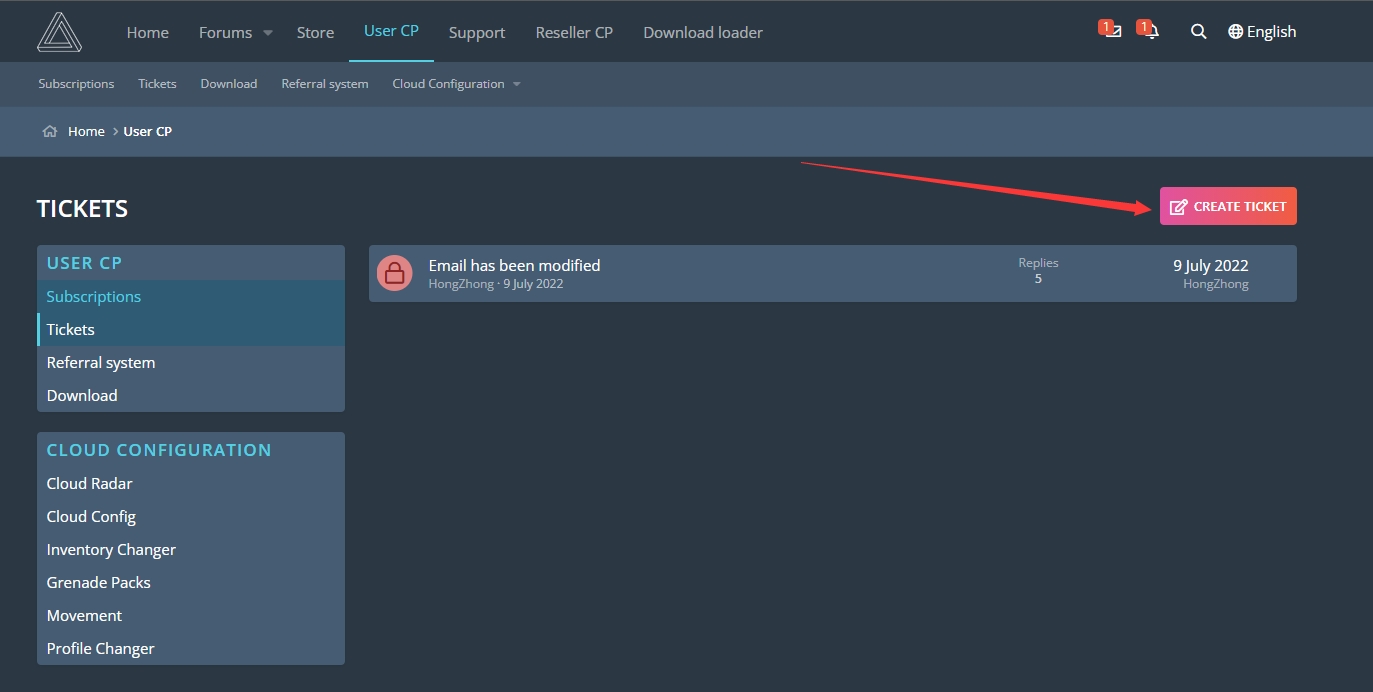Click the Profile Changer sidebar link
Image resolution: width=1373 pixels, height=692 pixels.
[101, 649]
